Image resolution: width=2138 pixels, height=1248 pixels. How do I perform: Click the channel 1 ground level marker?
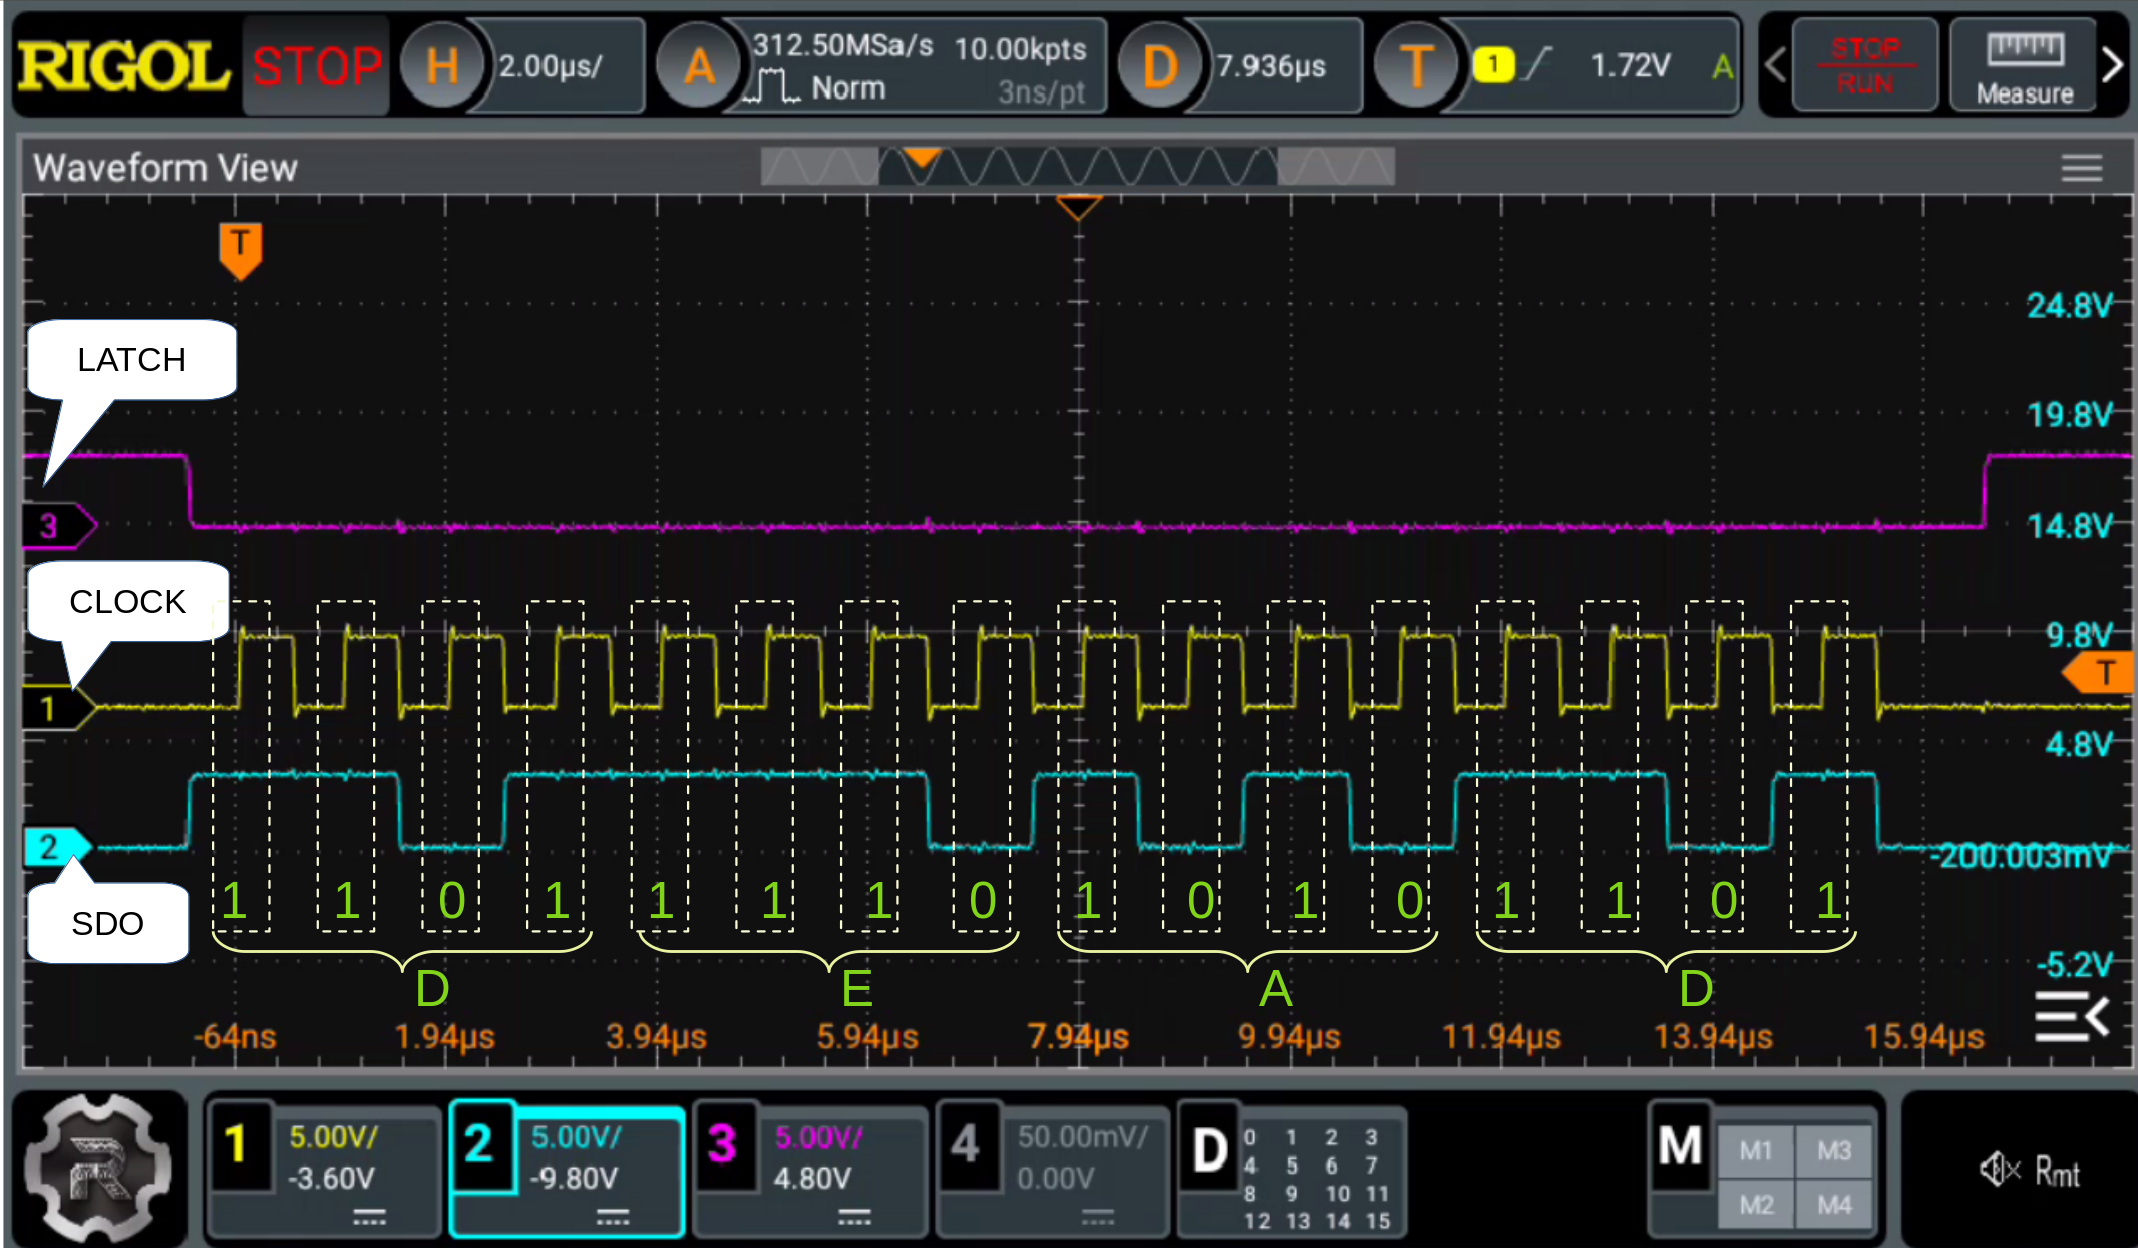tap(58, 708)
